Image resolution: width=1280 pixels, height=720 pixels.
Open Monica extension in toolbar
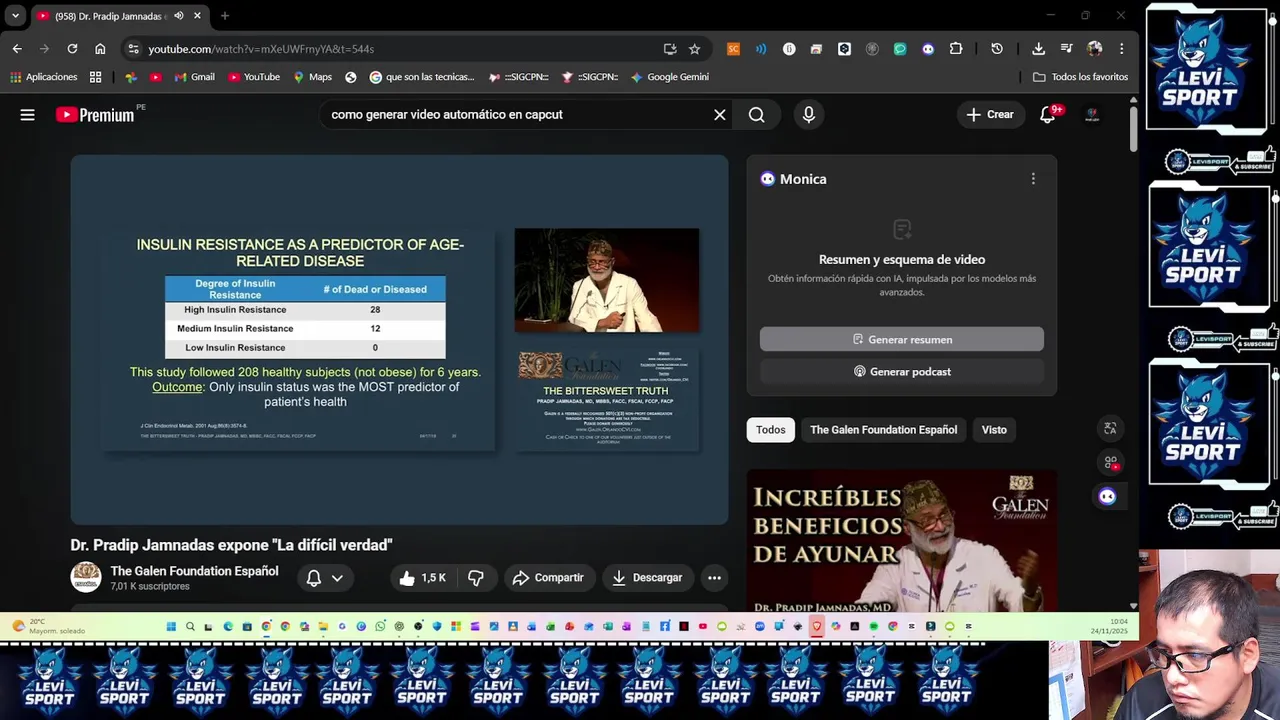pyautogui.click(x=928, y=49)
